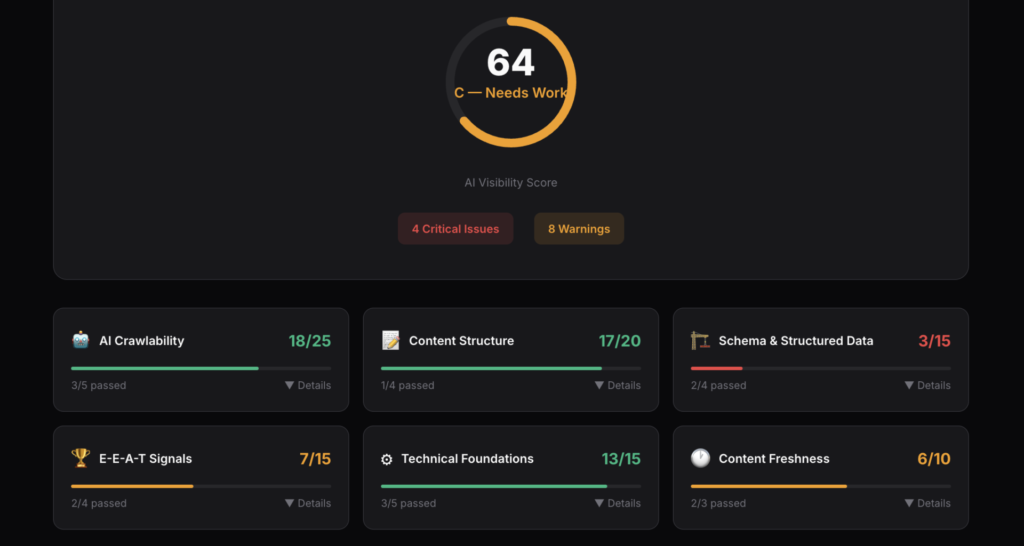This screenshot has width=1024, height=546.
Task: Click the Content Freshness 6/10 score
Action: pyautogui.click(x=934, y=459)
